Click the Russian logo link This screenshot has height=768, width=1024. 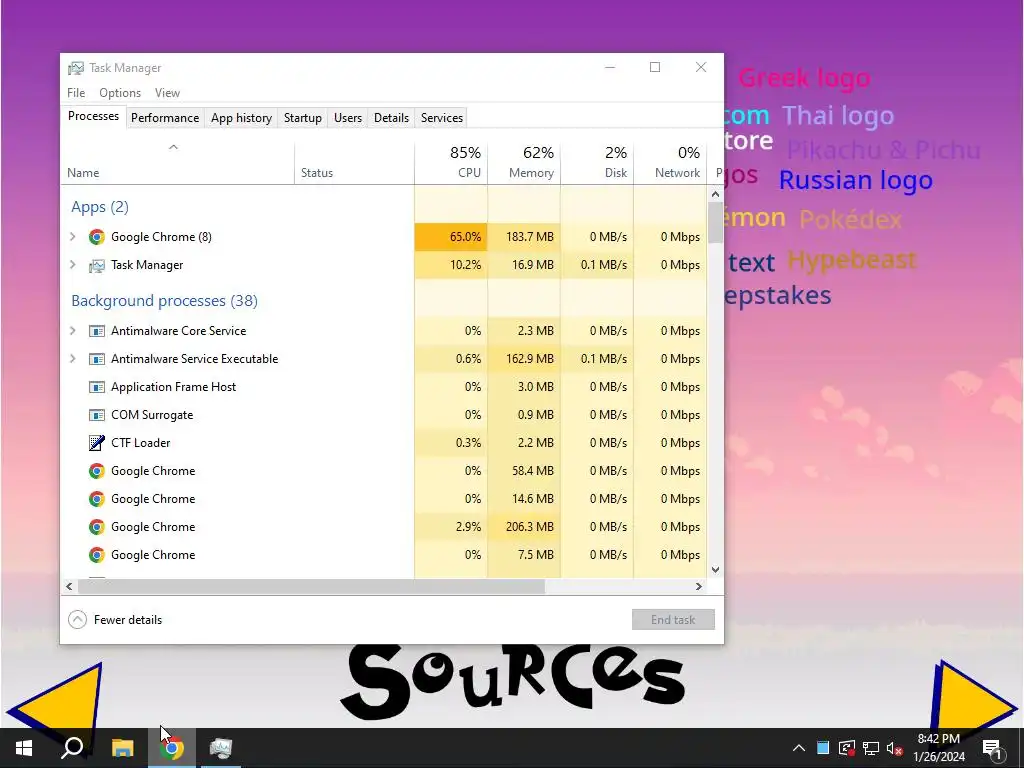pyautogui.click(x=856, y=180)
